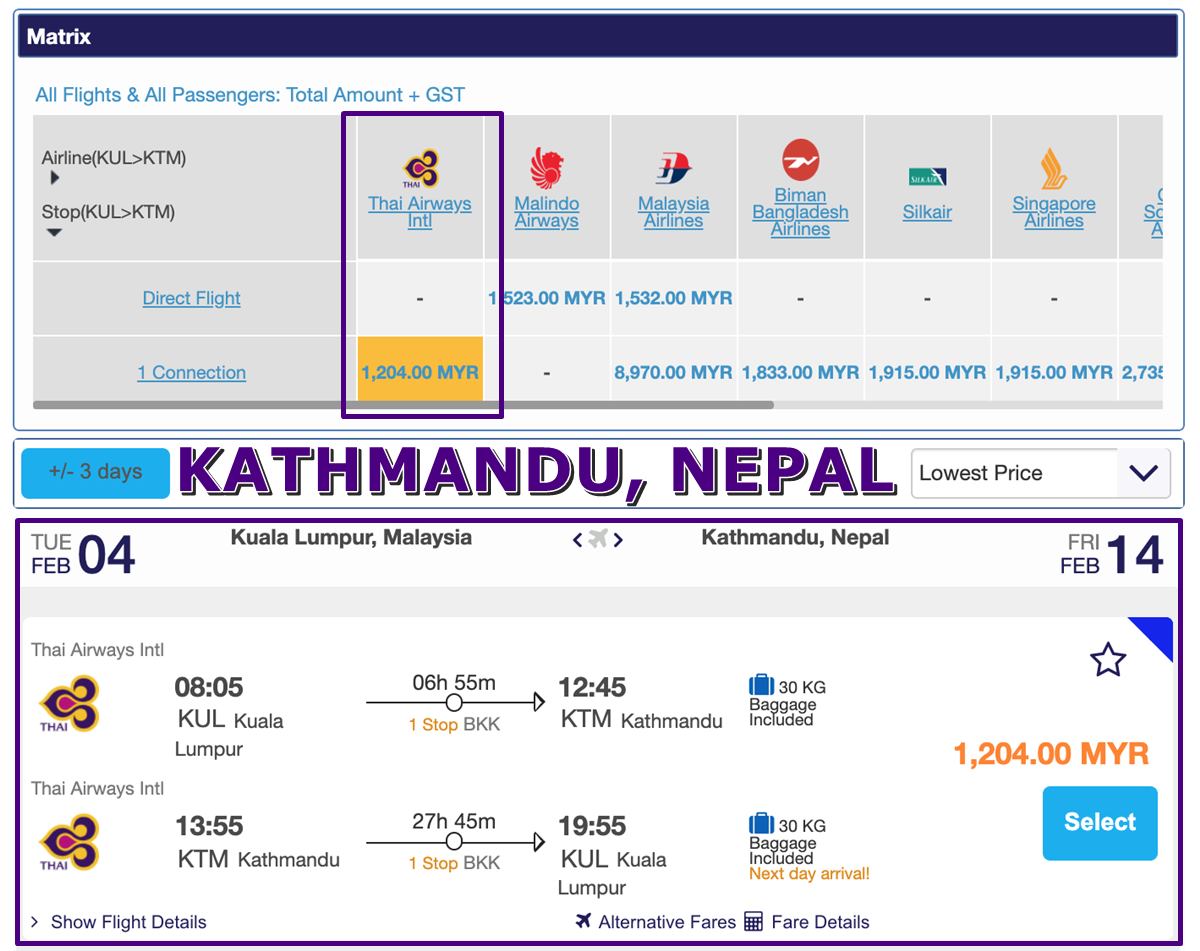
Task: Filter by Direct Flight row link
Action: point(191,298)
